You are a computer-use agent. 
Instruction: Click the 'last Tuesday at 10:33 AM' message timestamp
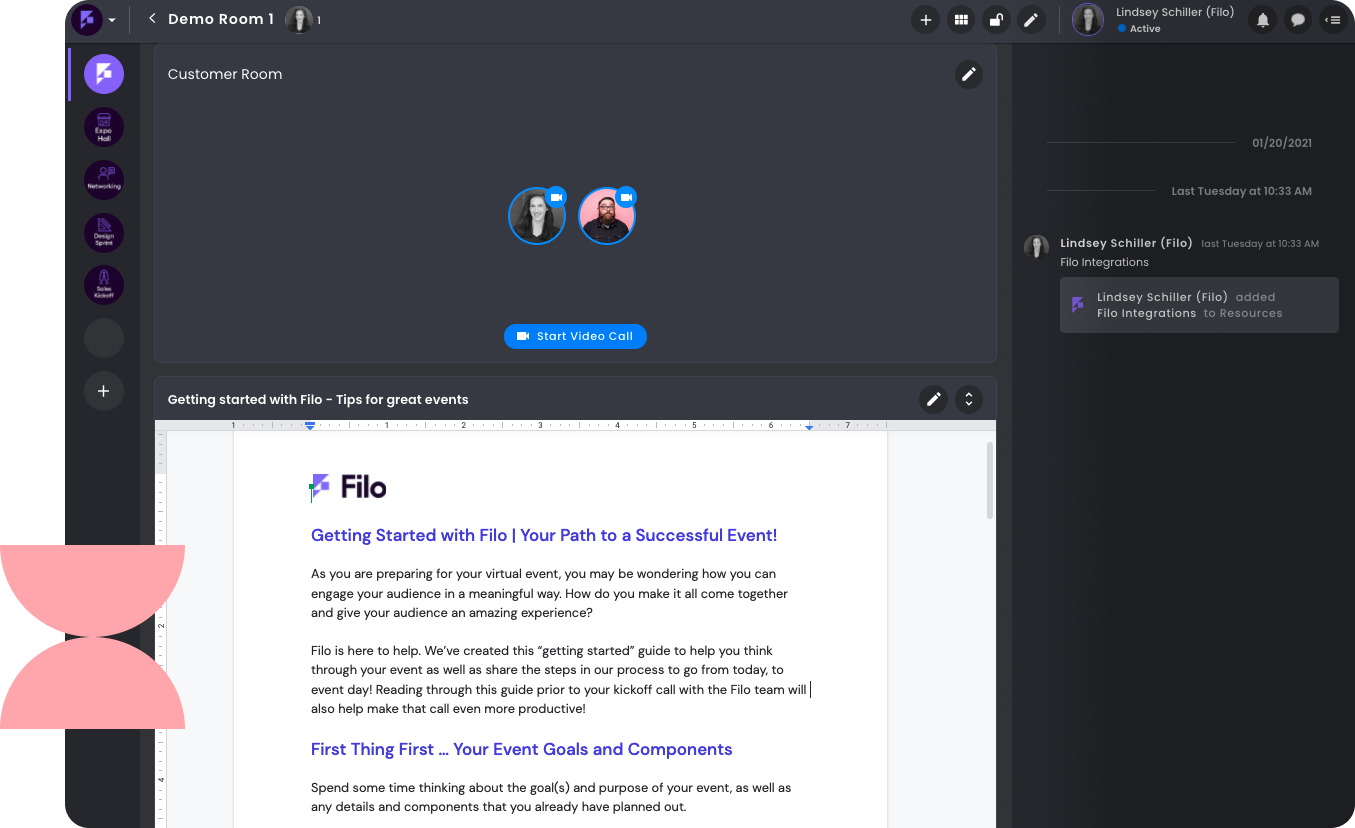(1260, 244)
